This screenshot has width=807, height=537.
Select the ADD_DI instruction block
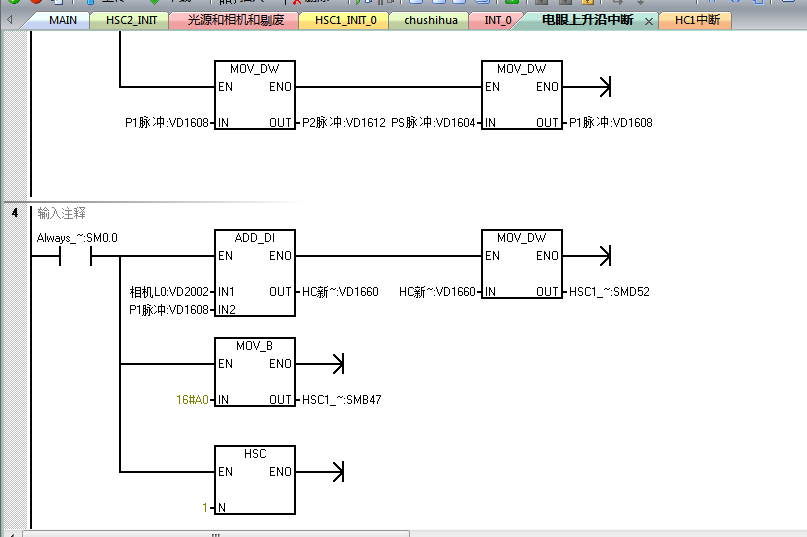coord(254,273)
